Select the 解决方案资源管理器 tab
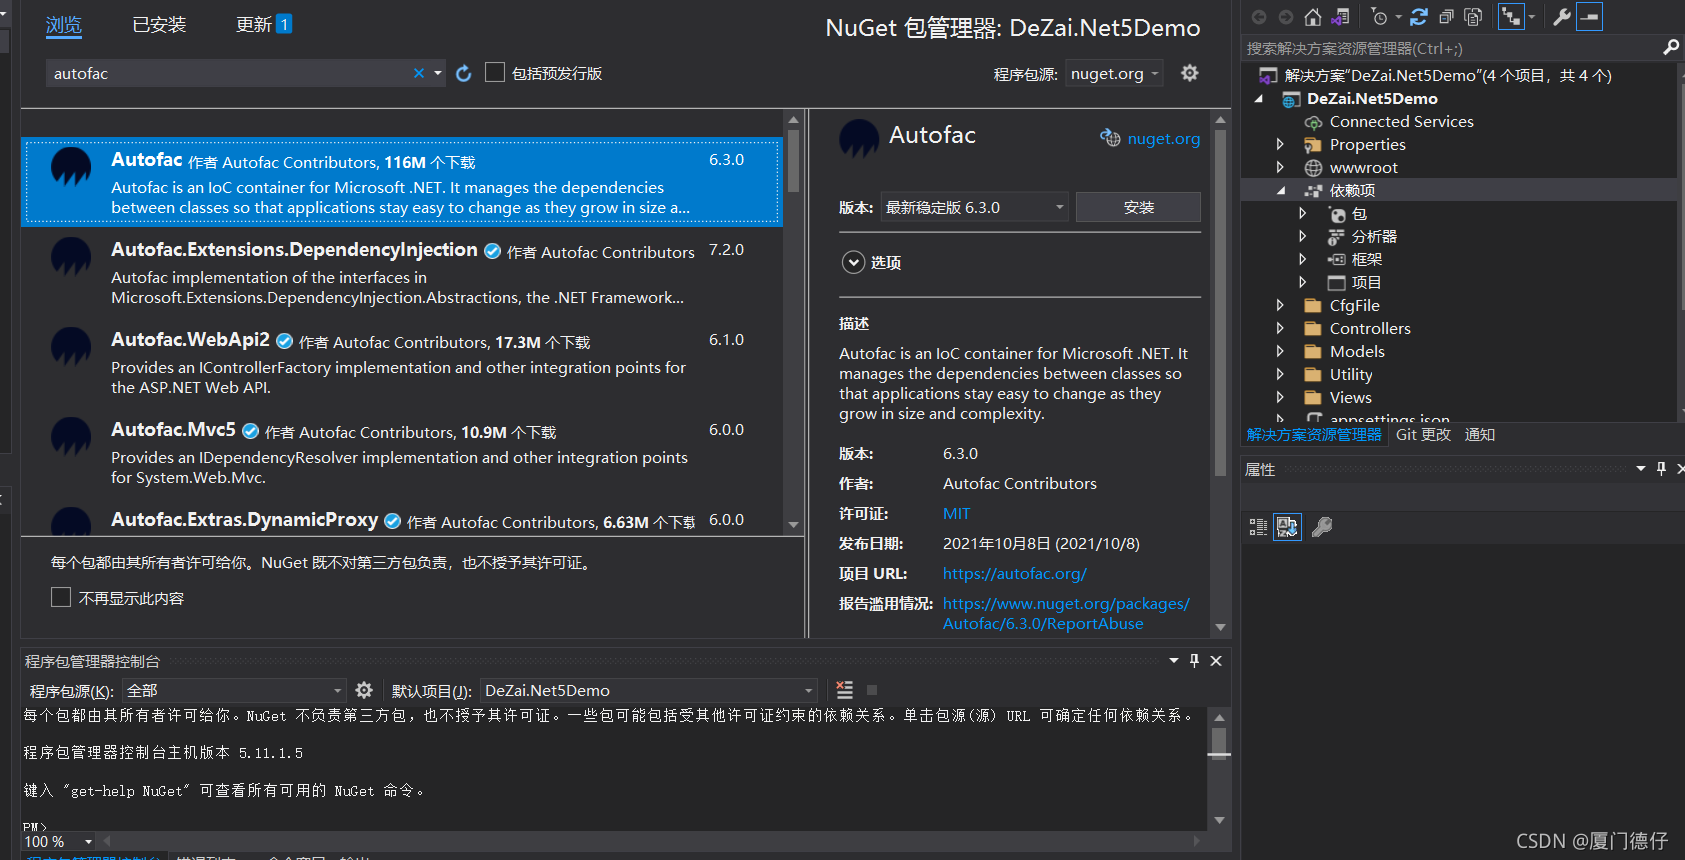Screen dimensions: 1685x860 (1314, 434)
